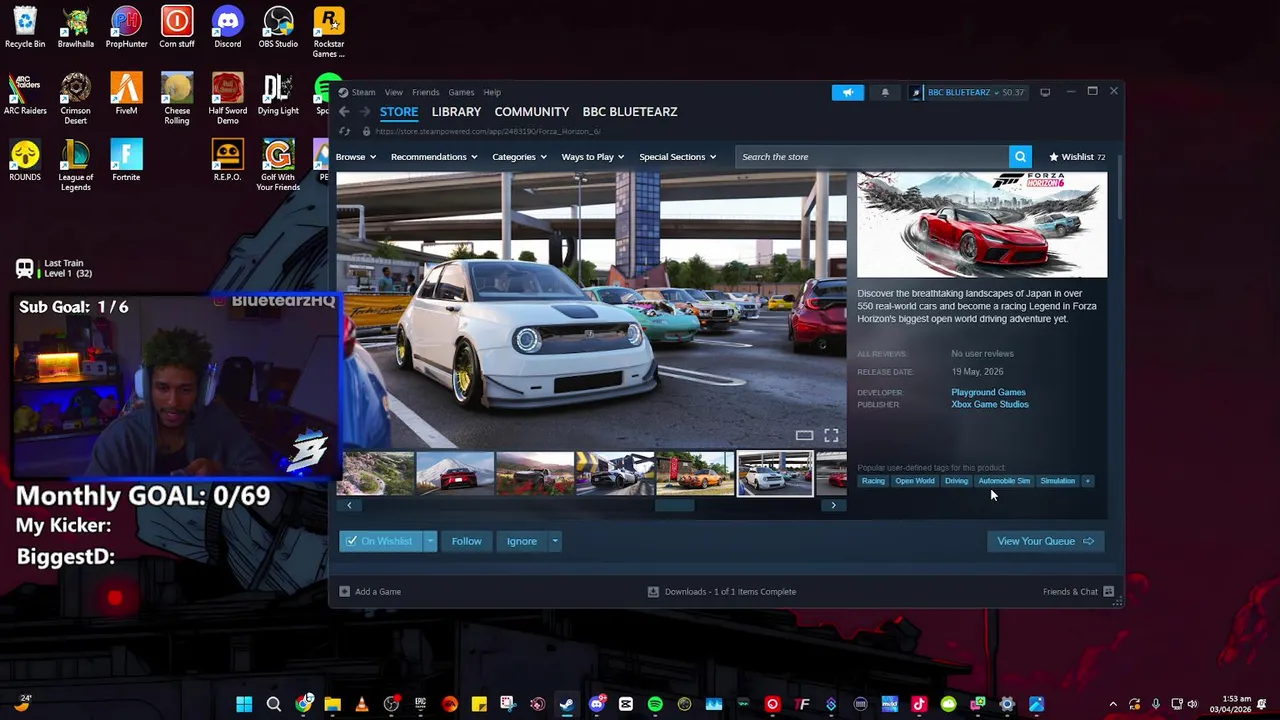Open the ARC Raiders desktop shortcut
Viewport: 1280px width, 720px height.
coord(25,94)
